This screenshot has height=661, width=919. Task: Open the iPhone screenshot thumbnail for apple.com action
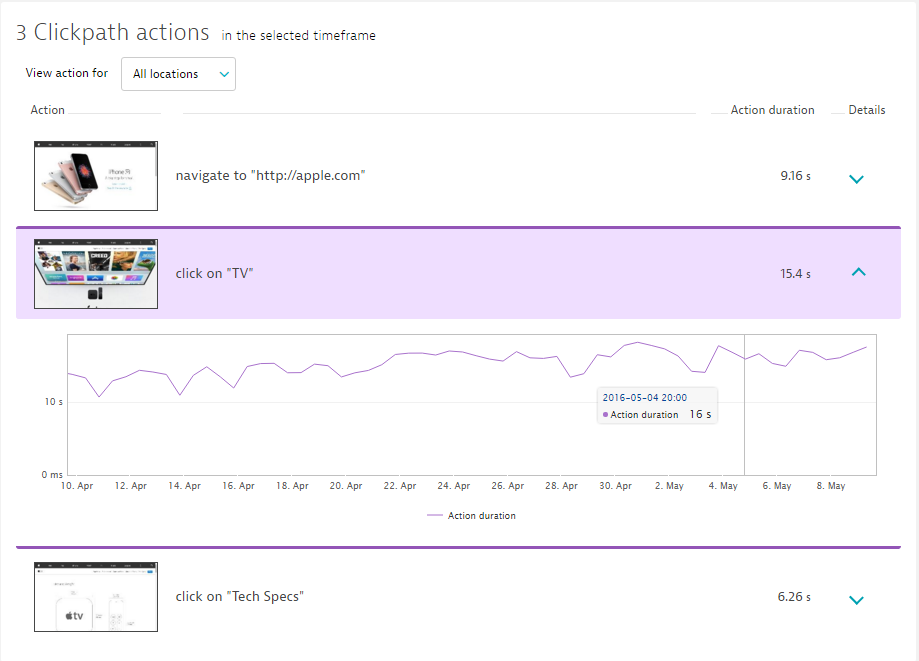tap(96, 176)
